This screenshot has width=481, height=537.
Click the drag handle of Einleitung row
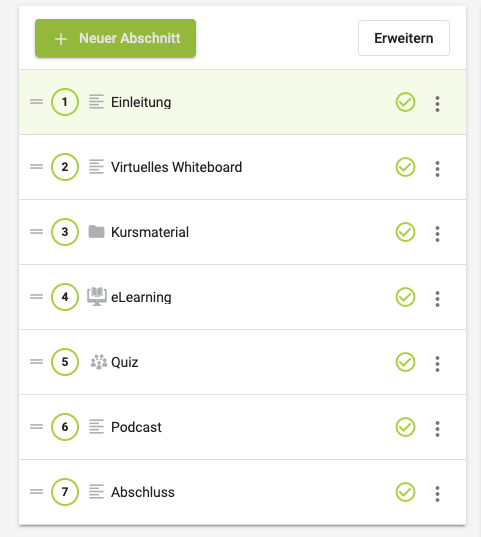[37, 102]
